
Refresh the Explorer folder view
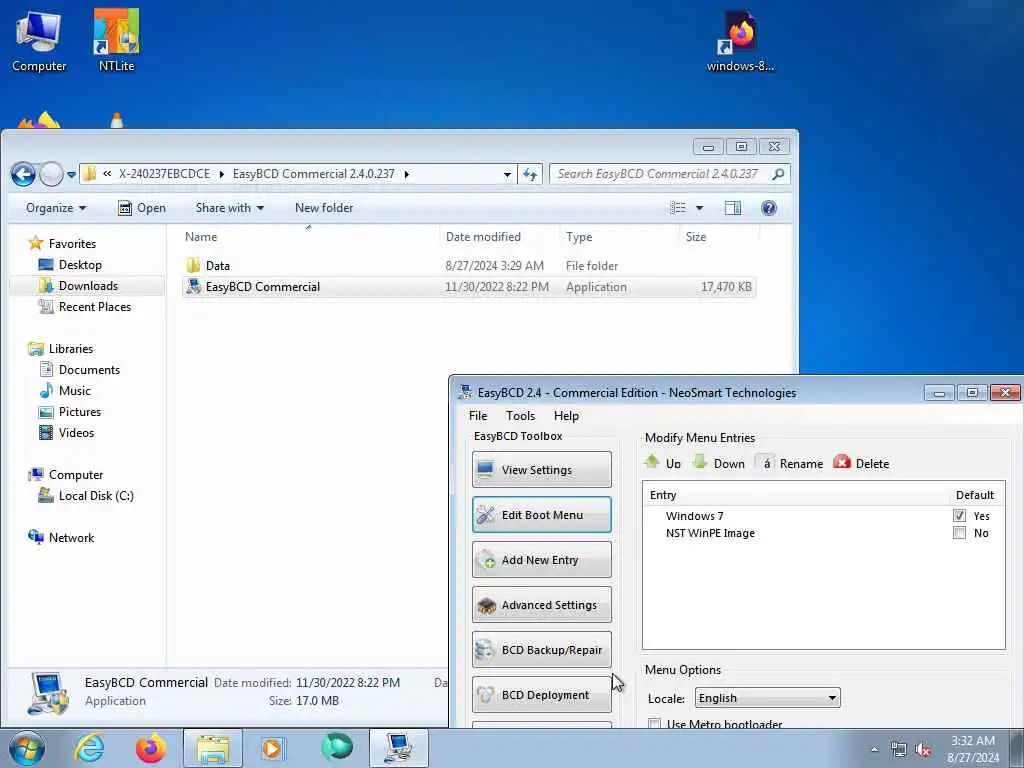tap(530, 174)
